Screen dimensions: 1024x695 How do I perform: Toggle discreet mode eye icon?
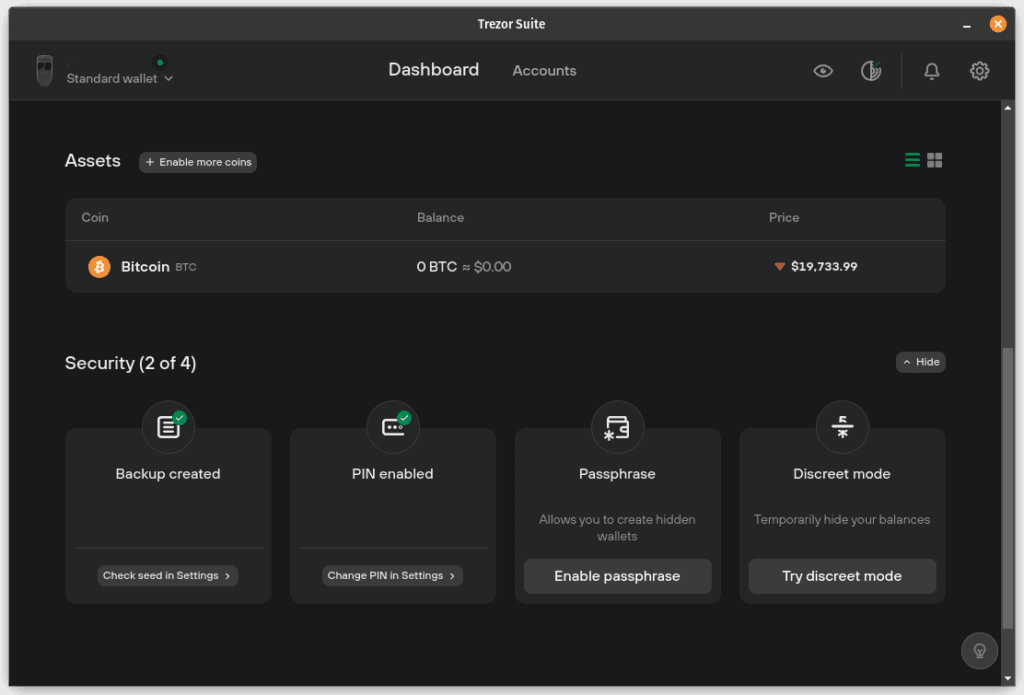coord(823,71)
